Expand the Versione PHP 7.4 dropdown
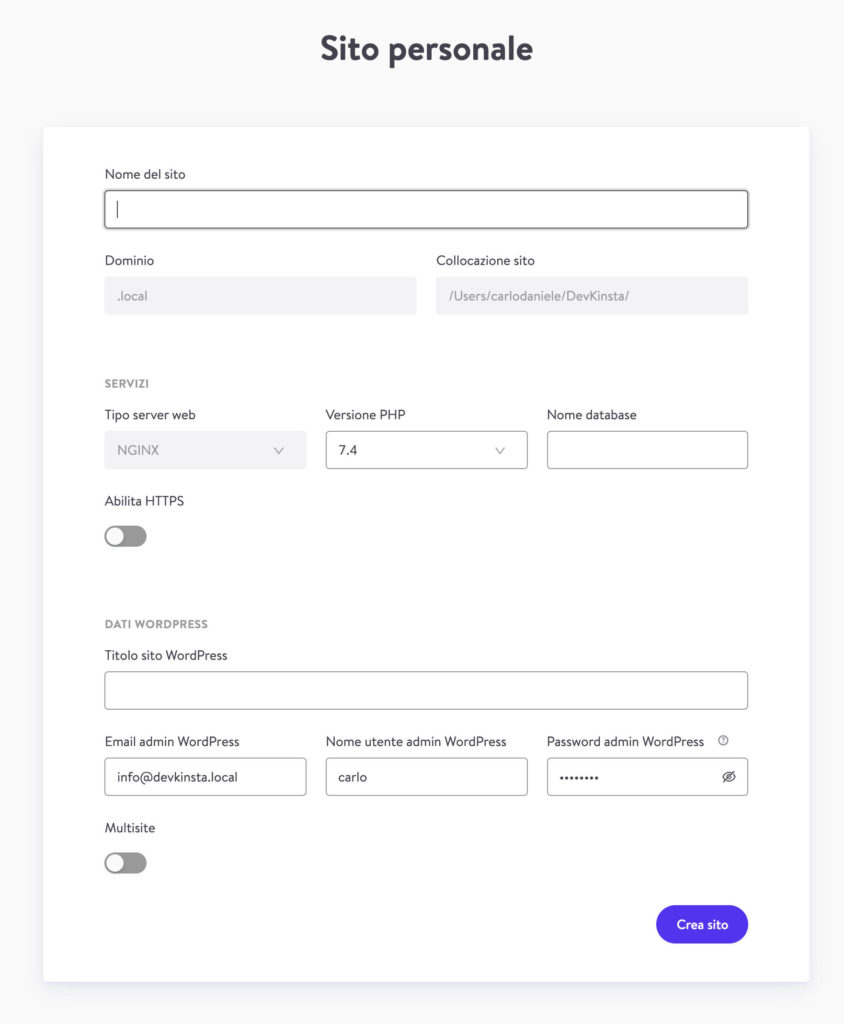This screenshot has width=844, height=1024. point(427,450)
